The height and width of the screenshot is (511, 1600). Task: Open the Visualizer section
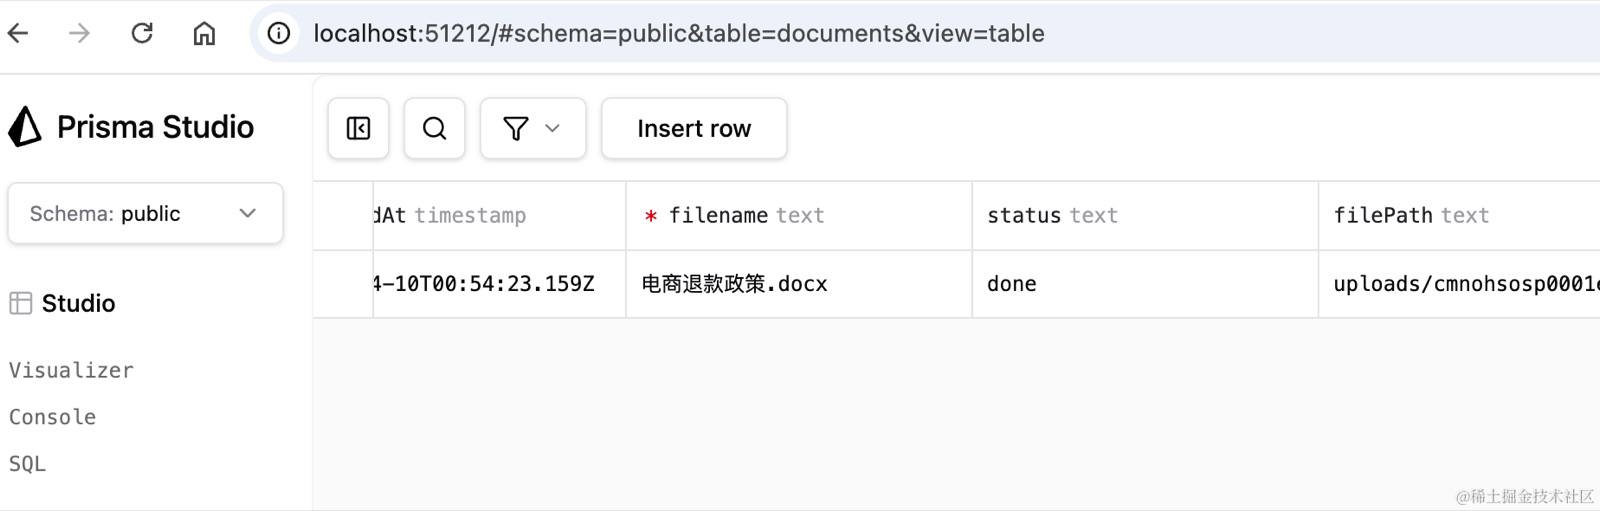click(x=71, y=370)
